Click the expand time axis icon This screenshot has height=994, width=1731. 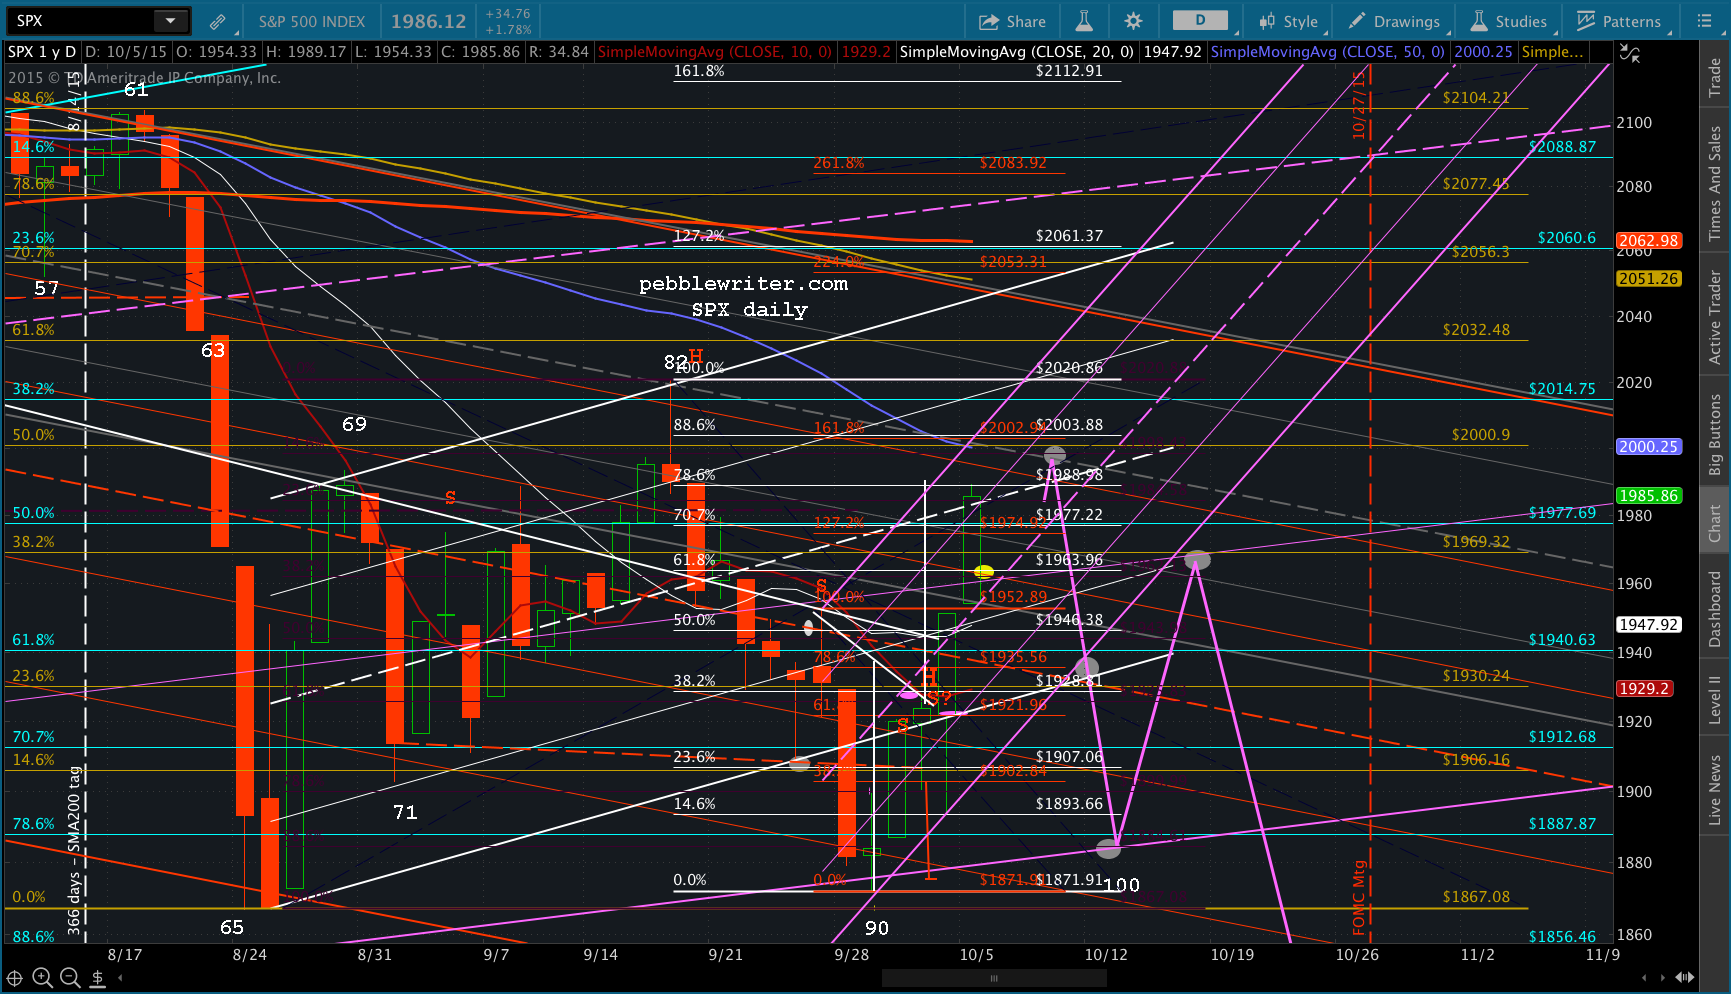[x=1684, y=978]
